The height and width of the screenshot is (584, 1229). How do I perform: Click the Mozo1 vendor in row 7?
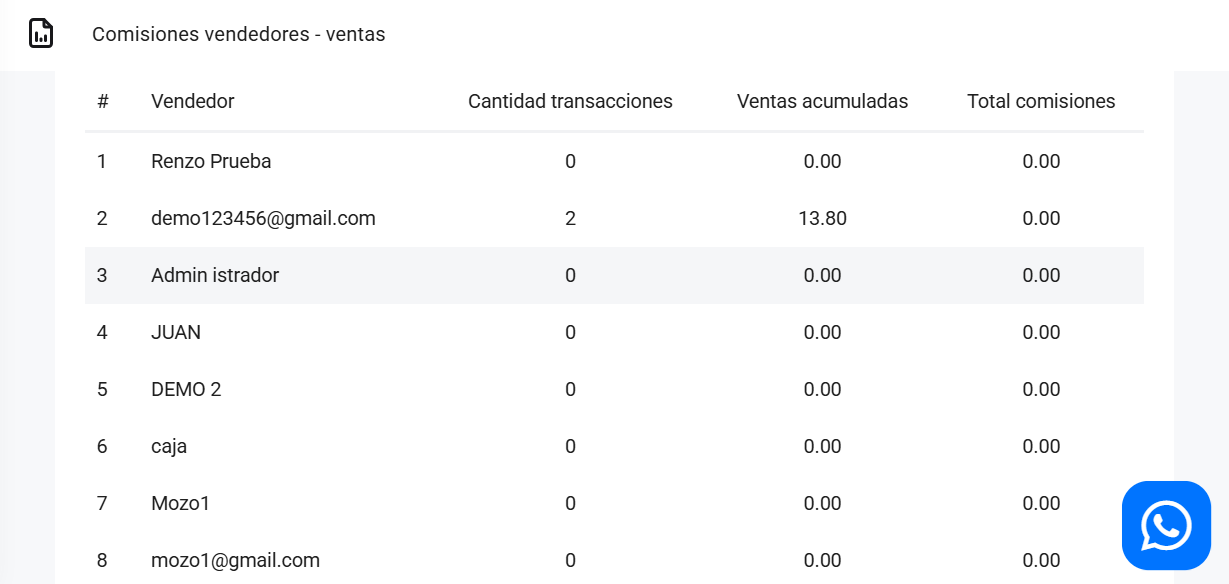180,503
